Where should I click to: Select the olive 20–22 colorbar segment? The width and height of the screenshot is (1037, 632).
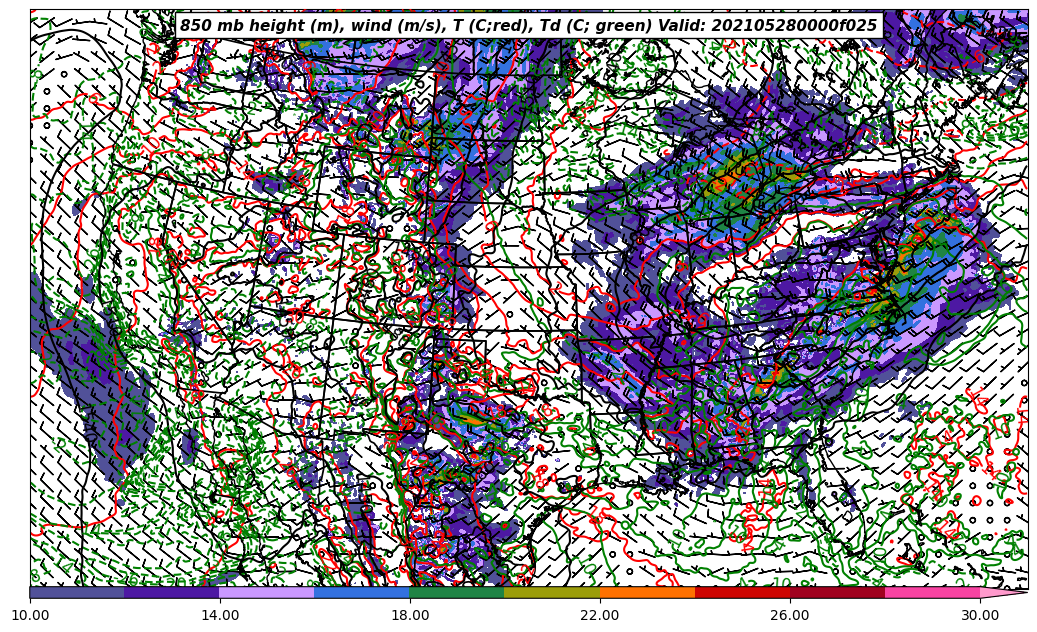pos(552,592)
